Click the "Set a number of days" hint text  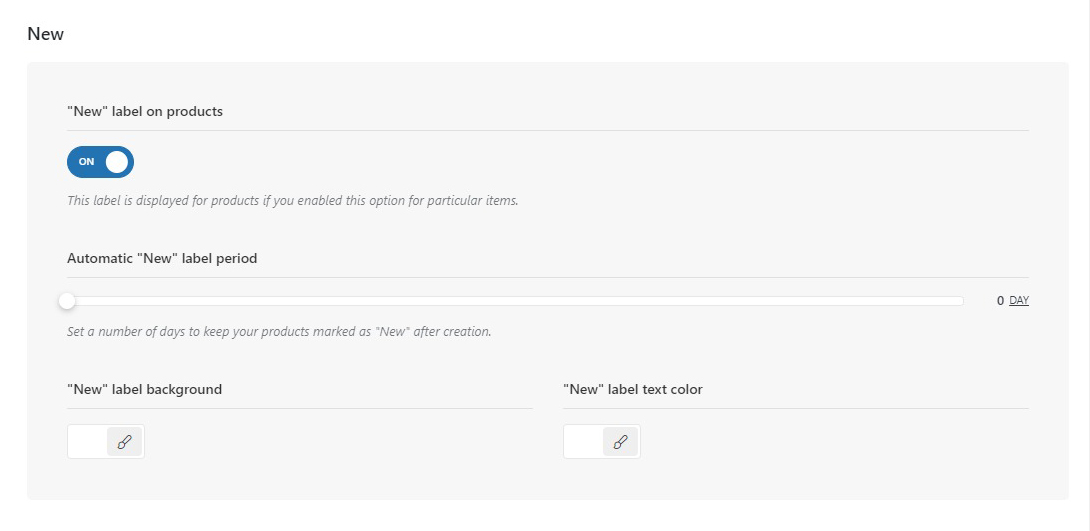click(x=279, y=331)
